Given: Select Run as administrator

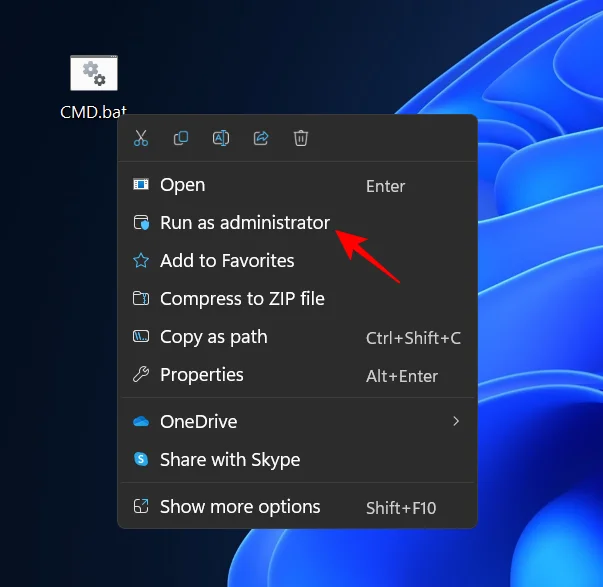Looking at the screenshot, I should [244, 223].
